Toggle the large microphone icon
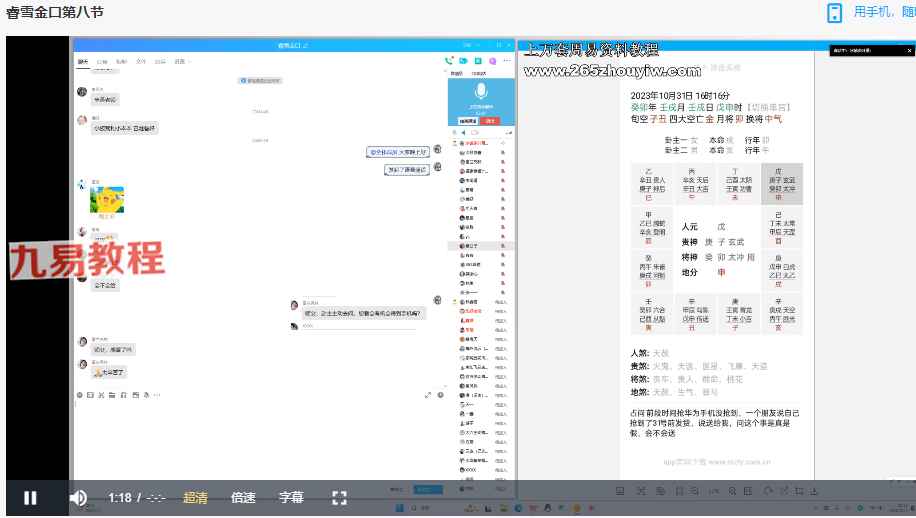Screen dimensions: 916x518 pyautogui.click(x=481, y=90)
